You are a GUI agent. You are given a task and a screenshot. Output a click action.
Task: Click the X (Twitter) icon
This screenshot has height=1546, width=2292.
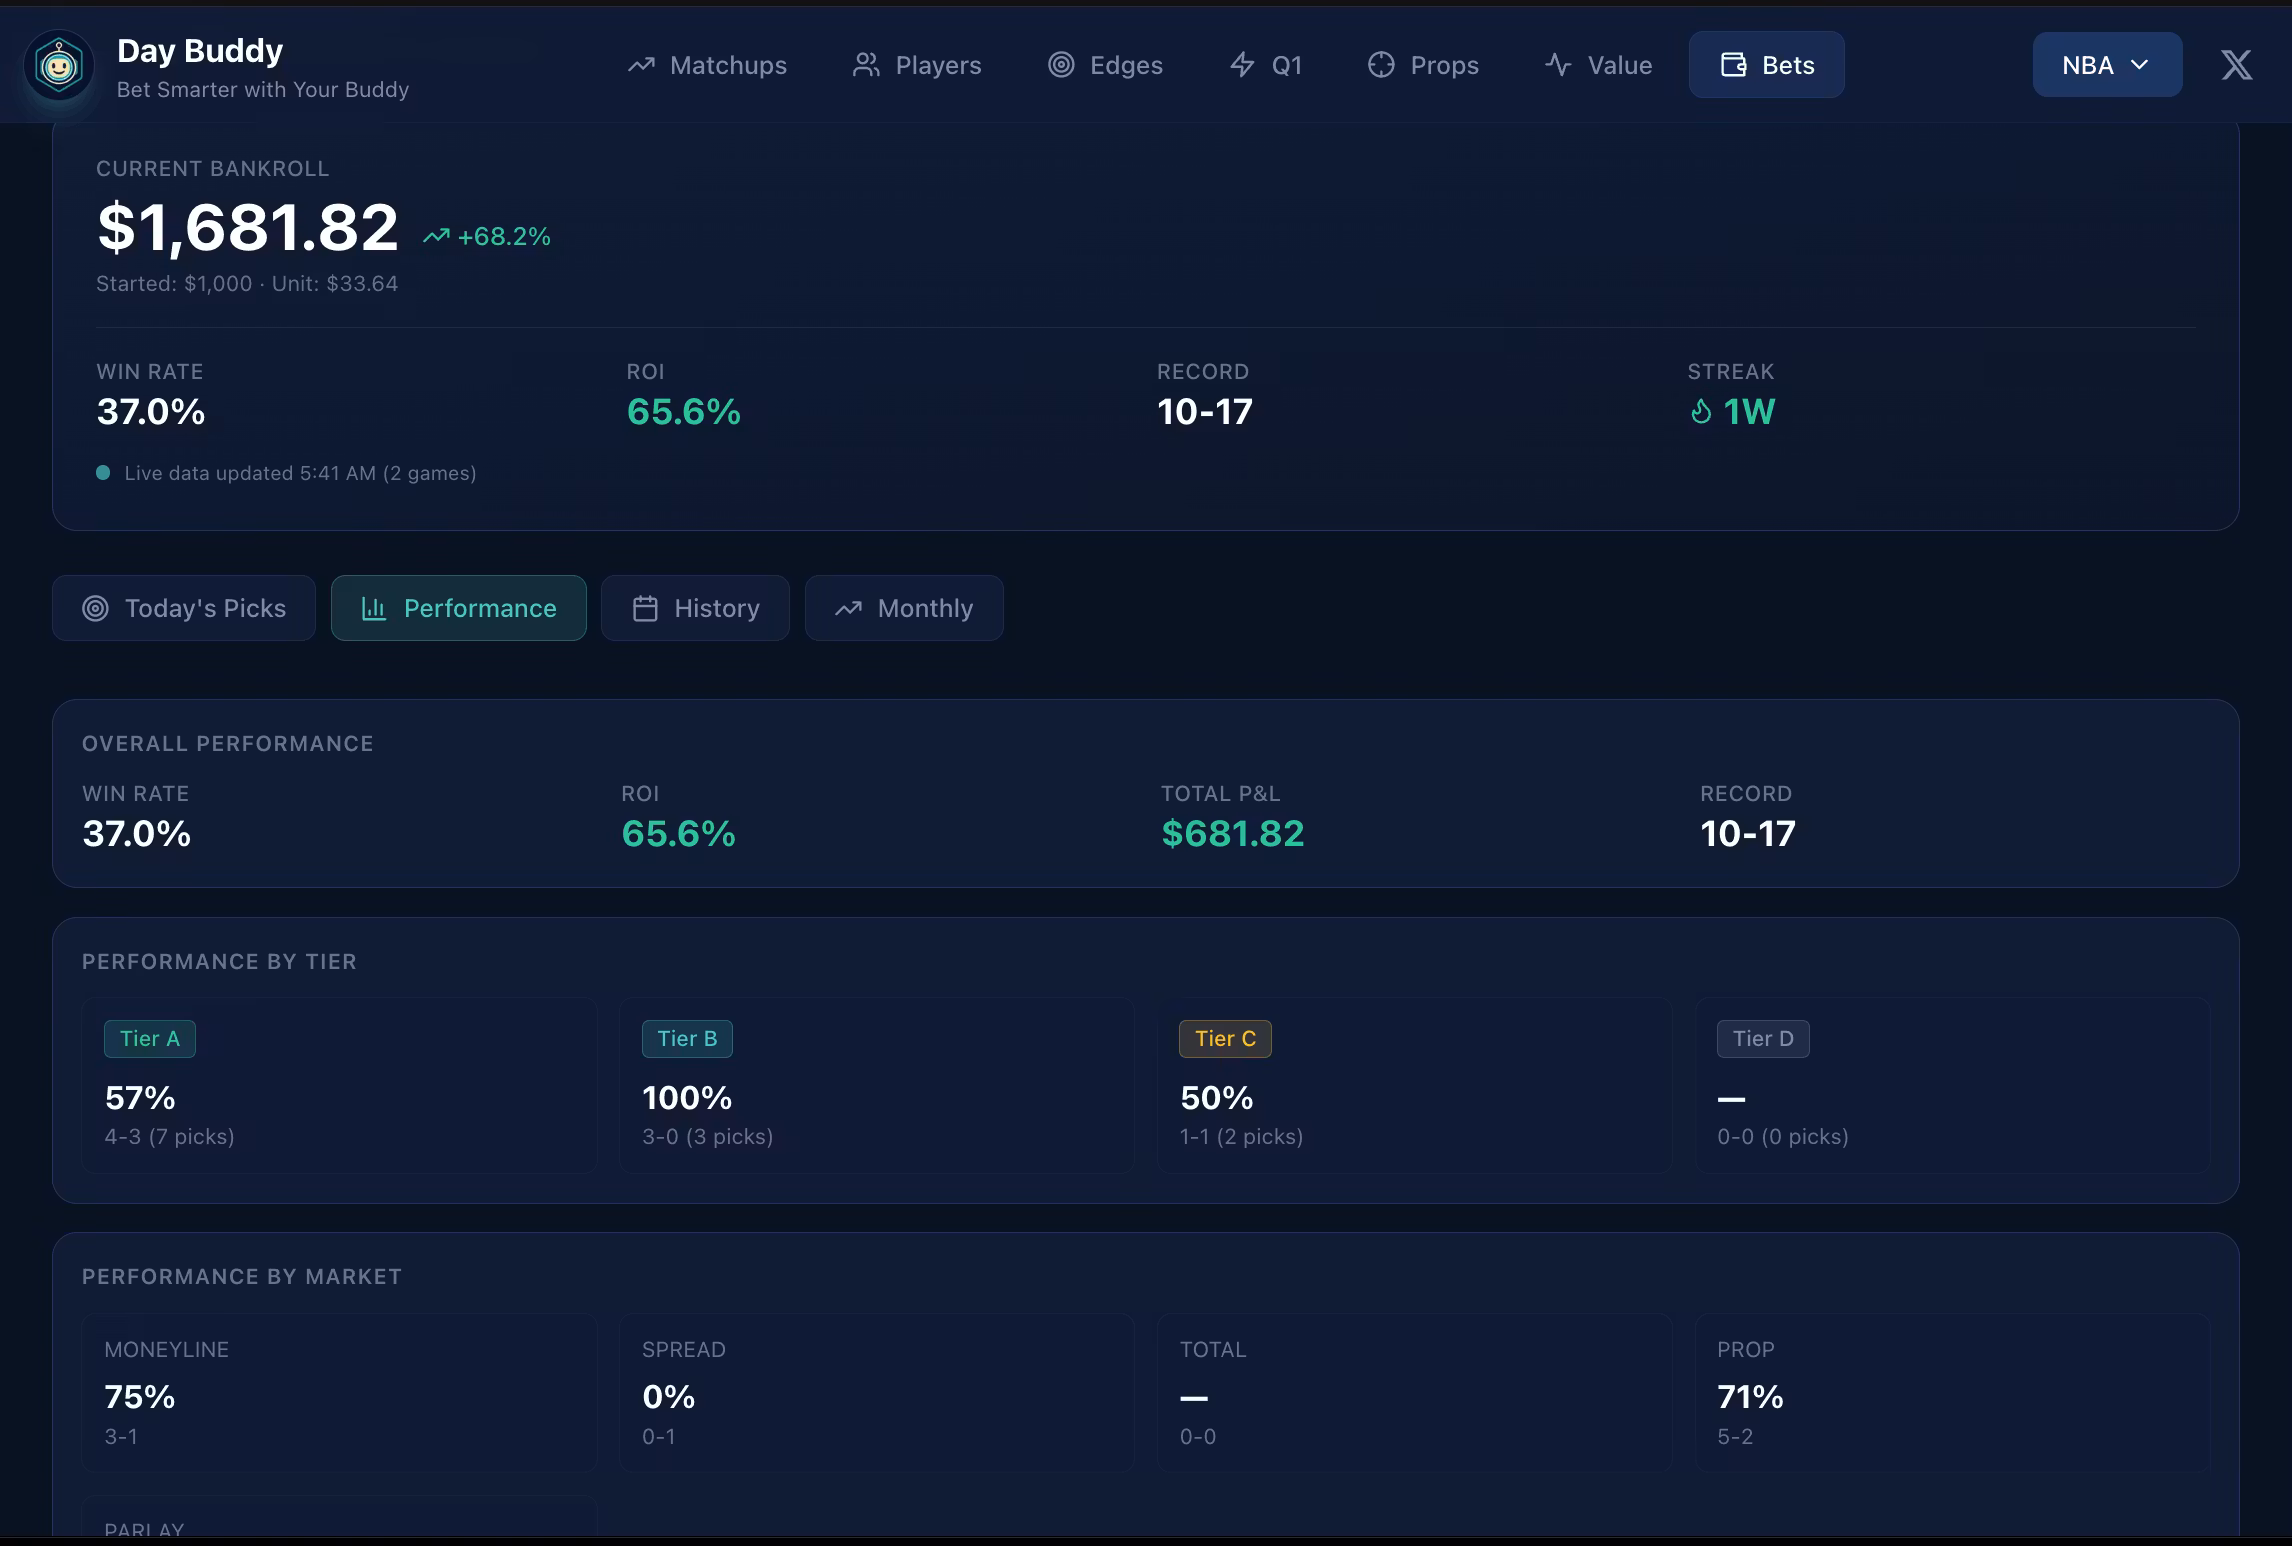tap(2236, 65)
